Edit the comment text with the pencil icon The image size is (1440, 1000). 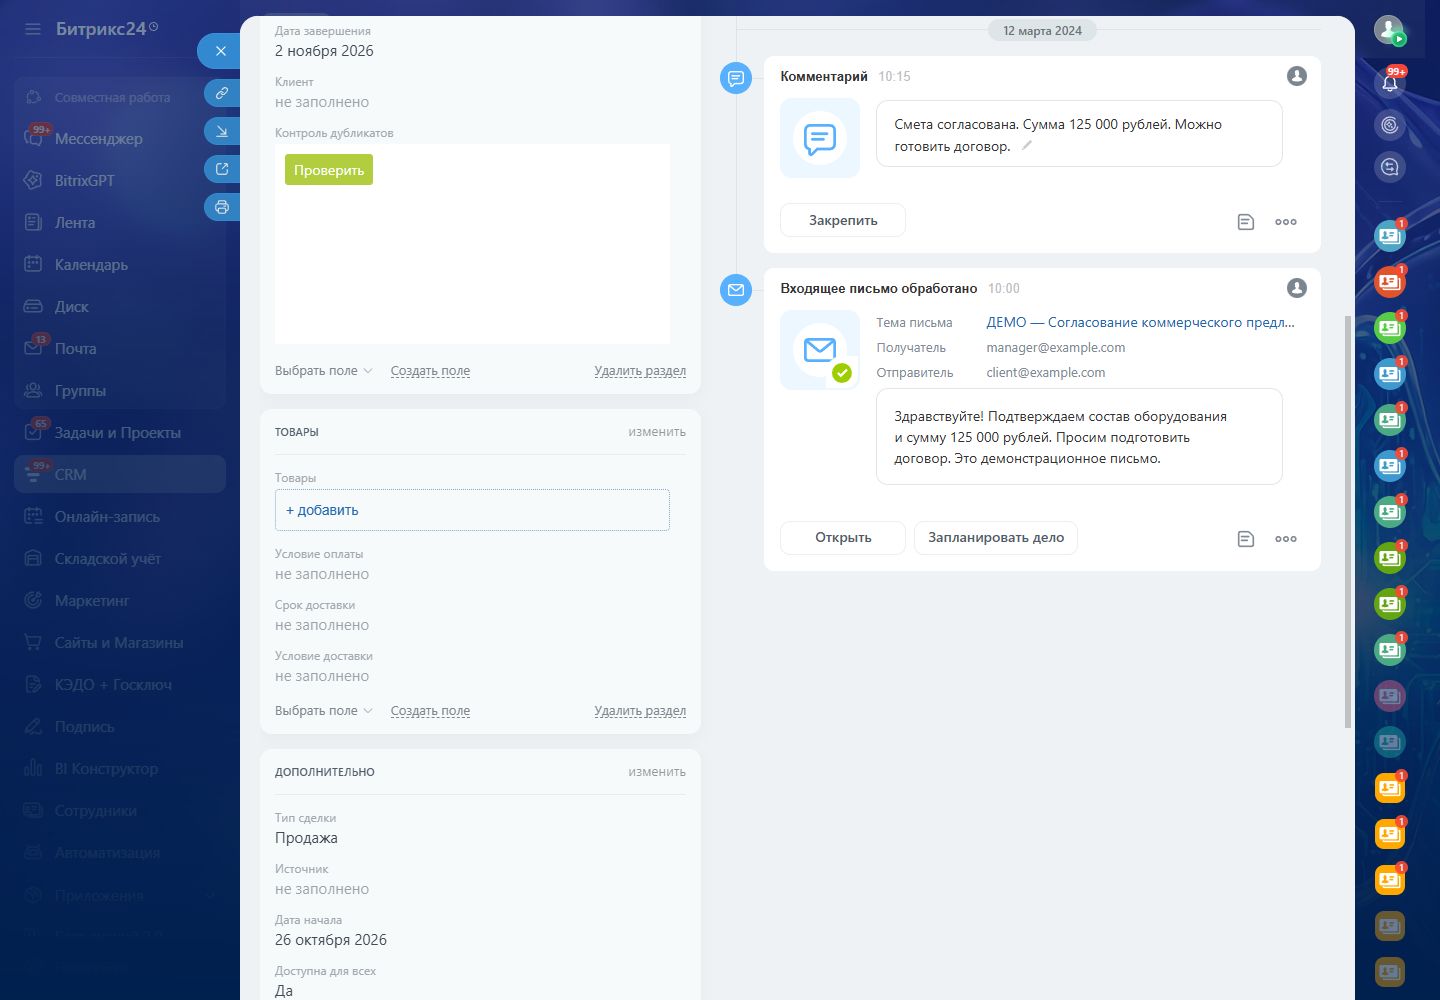pos(1027,146)
